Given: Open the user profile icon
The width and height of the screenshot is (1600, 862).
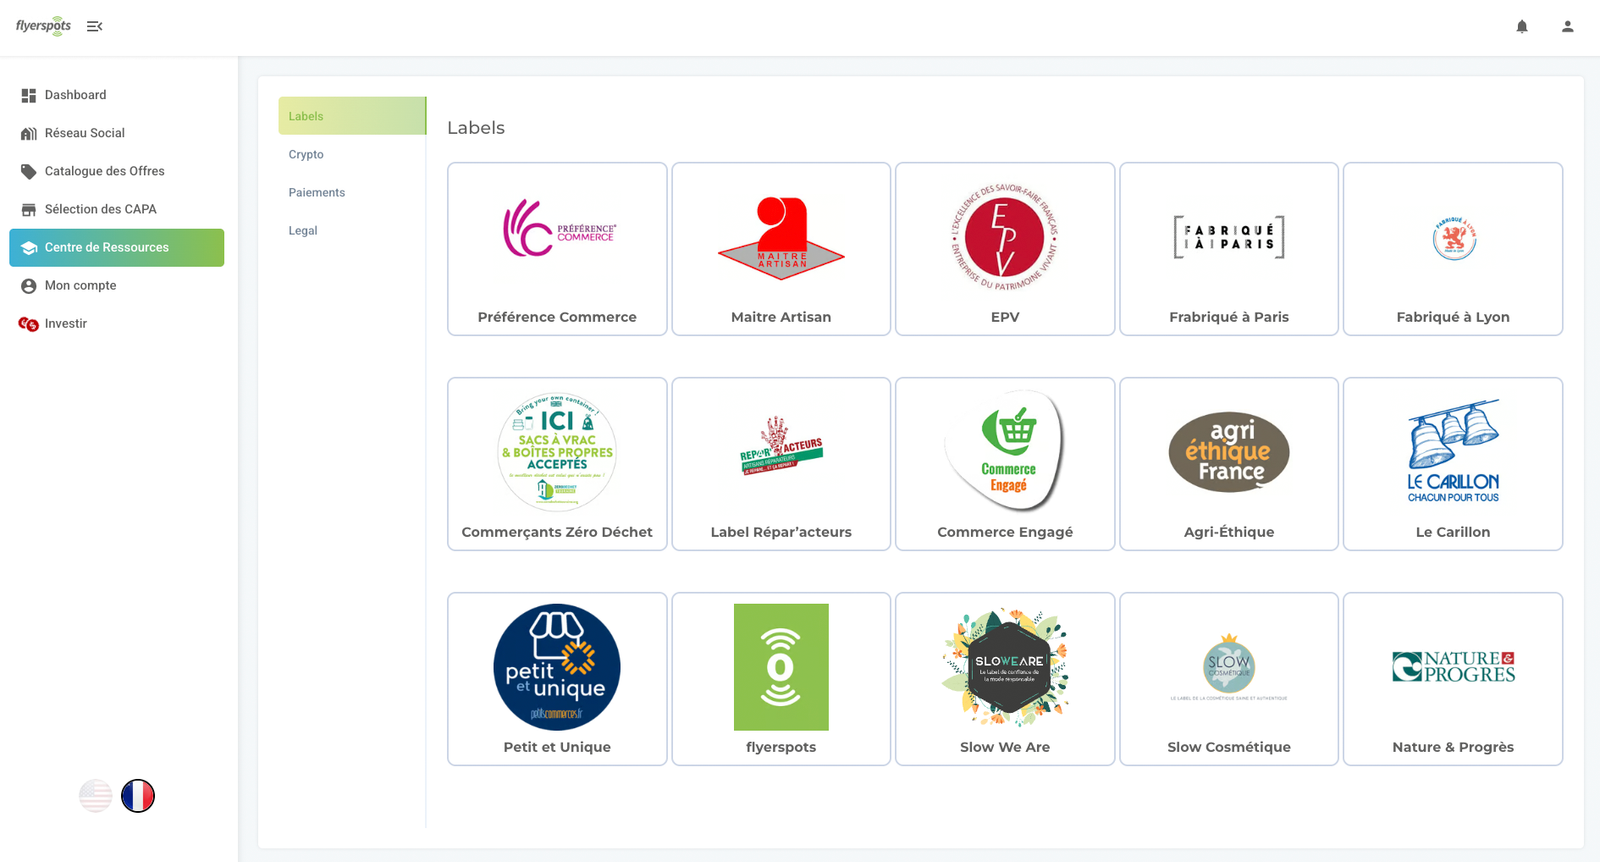Looking at the screenshot, I should [1568, 27].
